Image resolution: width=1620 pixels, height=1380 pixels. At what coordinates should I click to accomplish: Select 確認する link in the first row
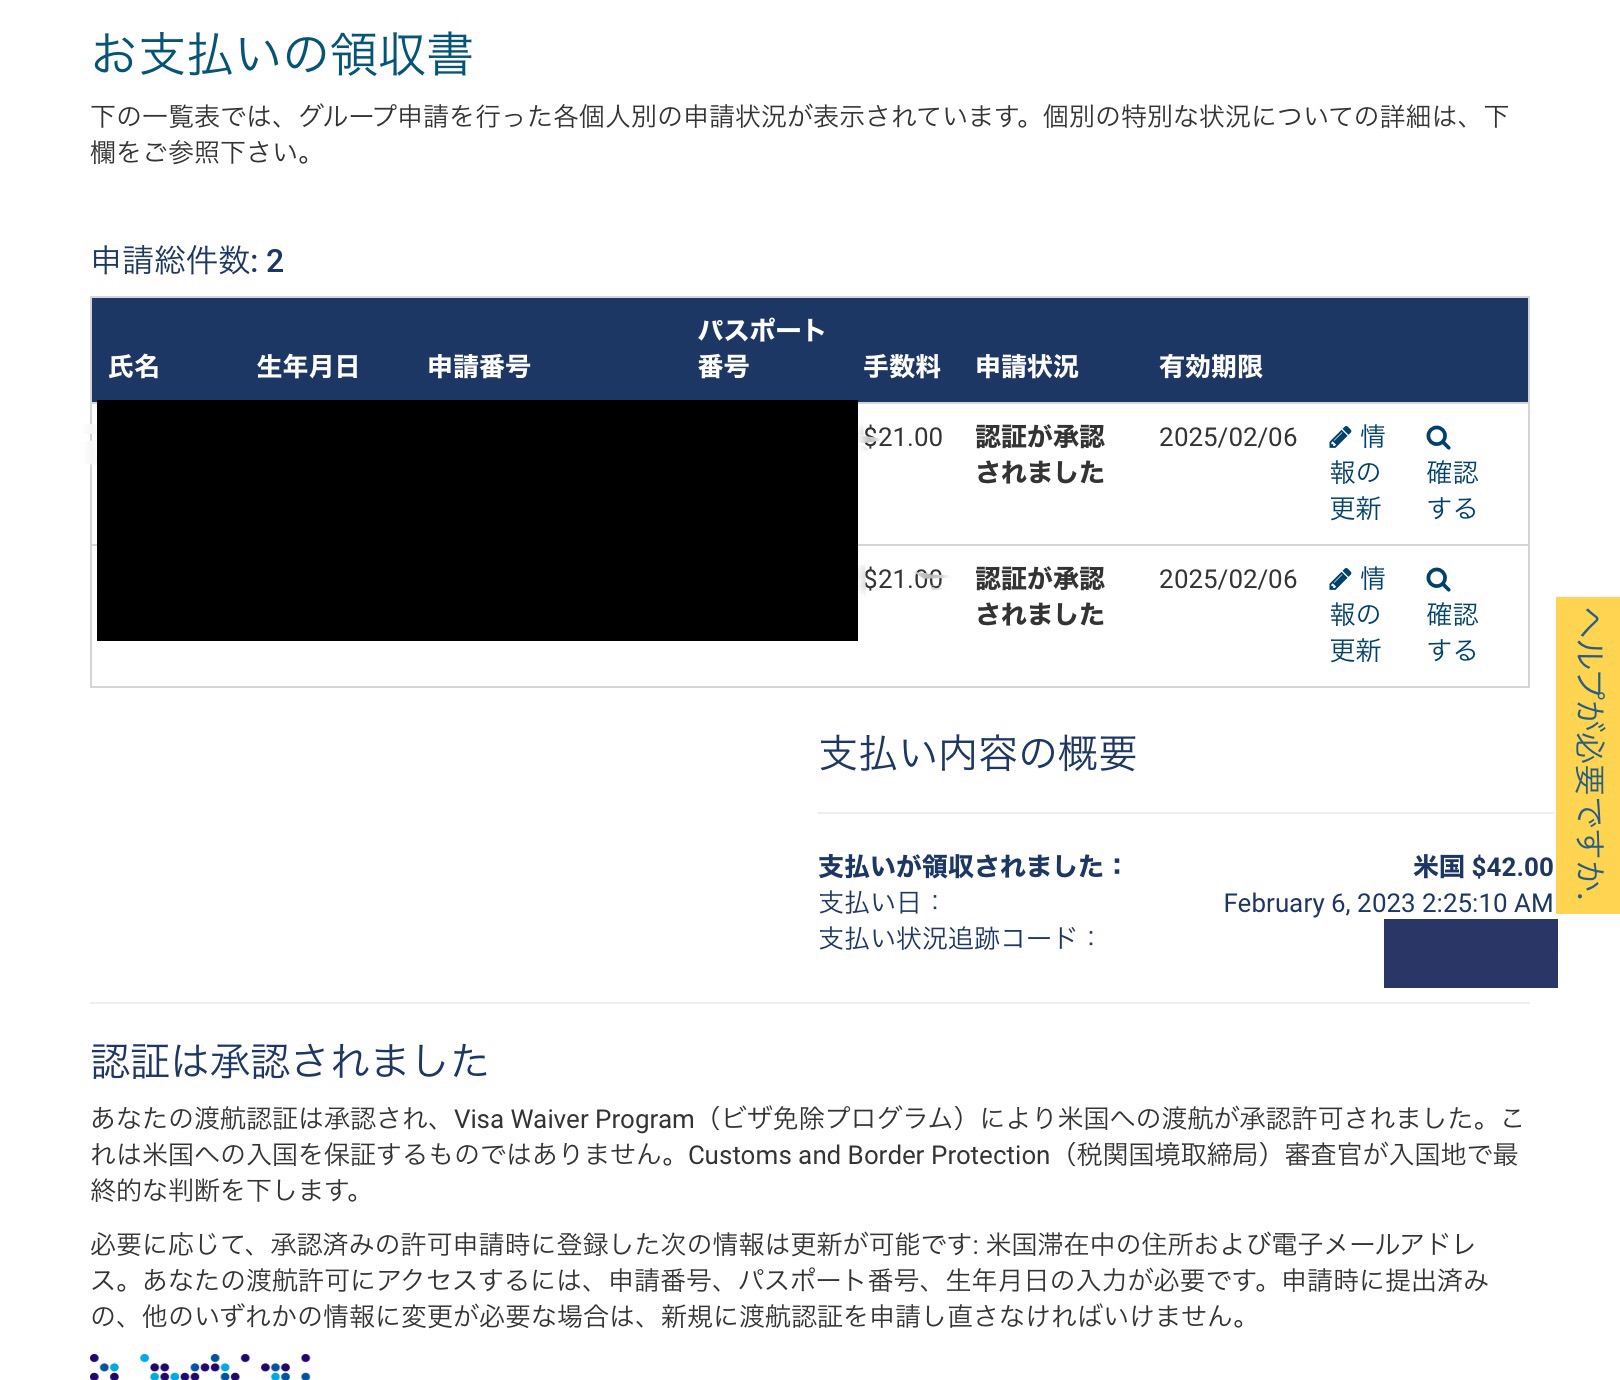[1452, 473]
